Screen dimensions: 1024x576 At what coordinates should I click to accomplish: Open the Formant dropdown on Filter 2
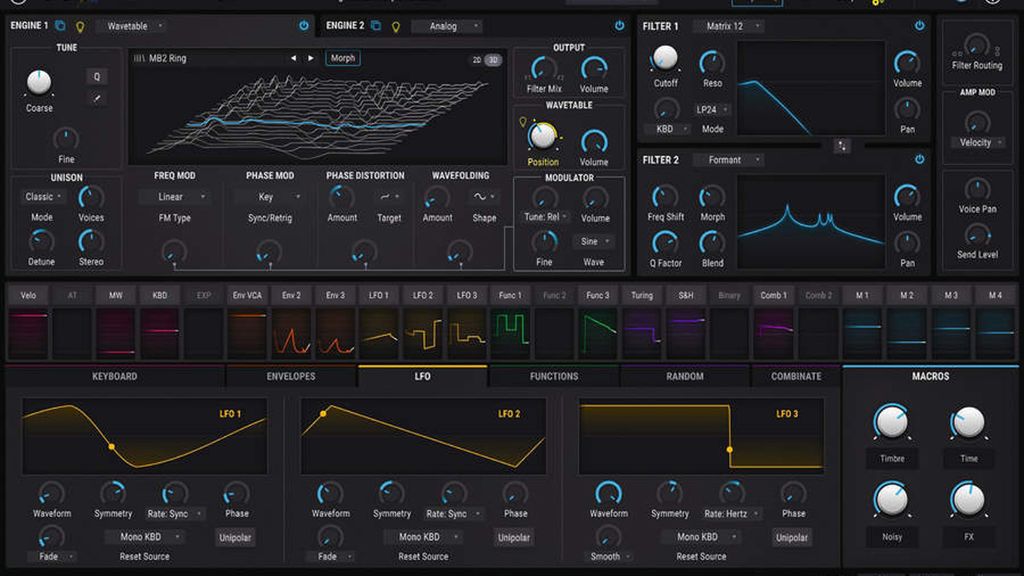coord(729,160)
